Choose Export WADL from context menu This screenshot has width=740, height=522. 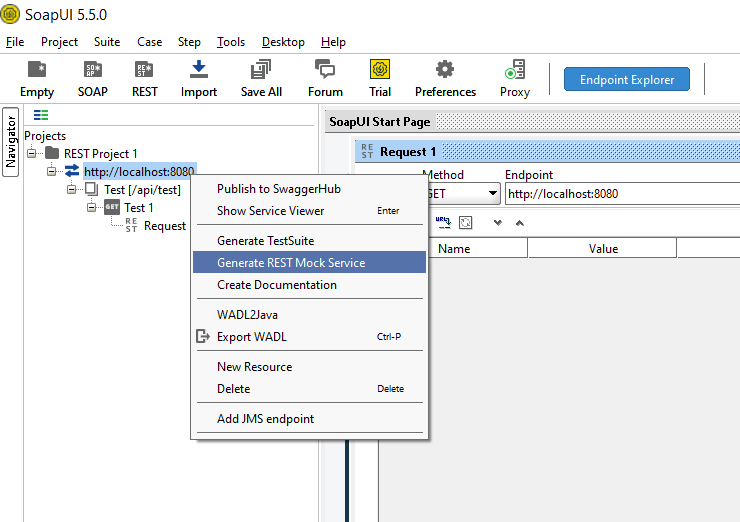pyautogui.click(x=252, y=337)
